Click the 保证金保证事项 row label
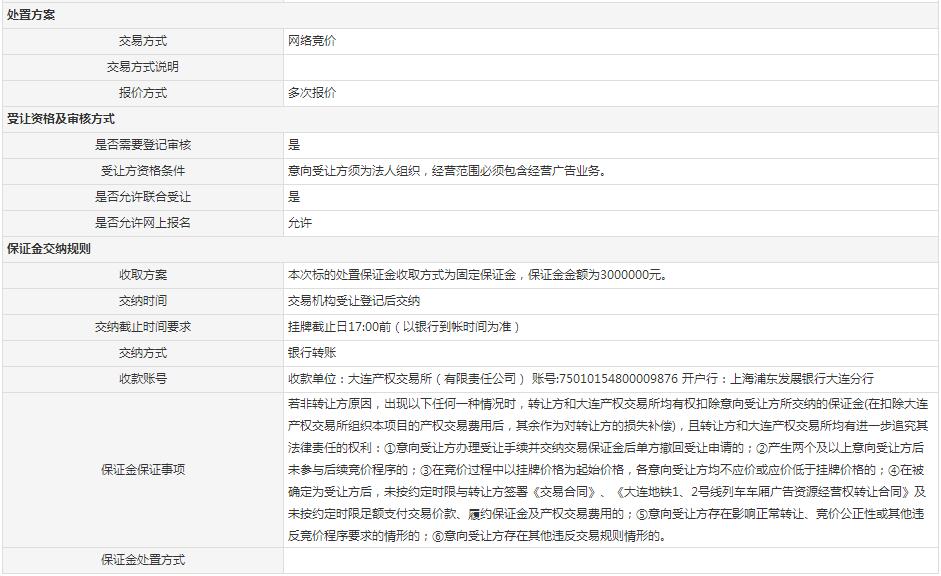Screen dimensions: 941x576 click(x=142, y=469)
